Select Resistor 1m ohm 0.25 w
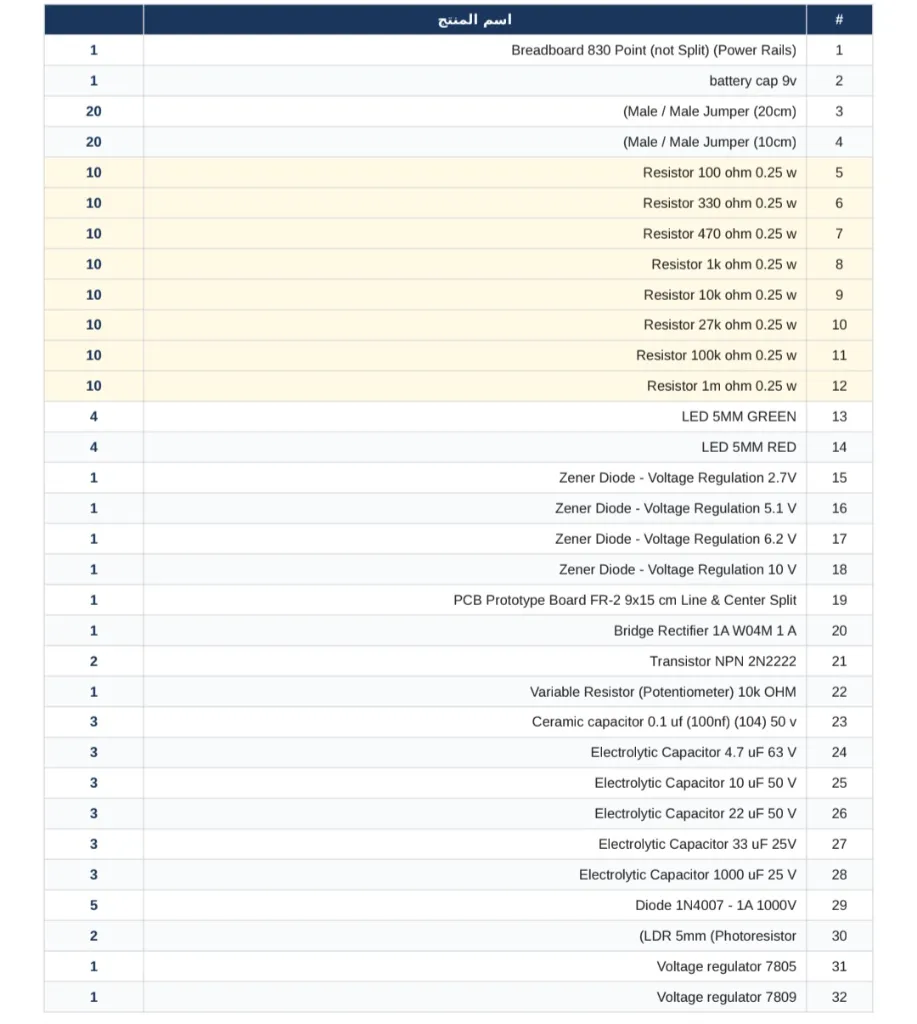Image resolution: width=917 pixels, height=1024 pixels. [x=722, y=386]
